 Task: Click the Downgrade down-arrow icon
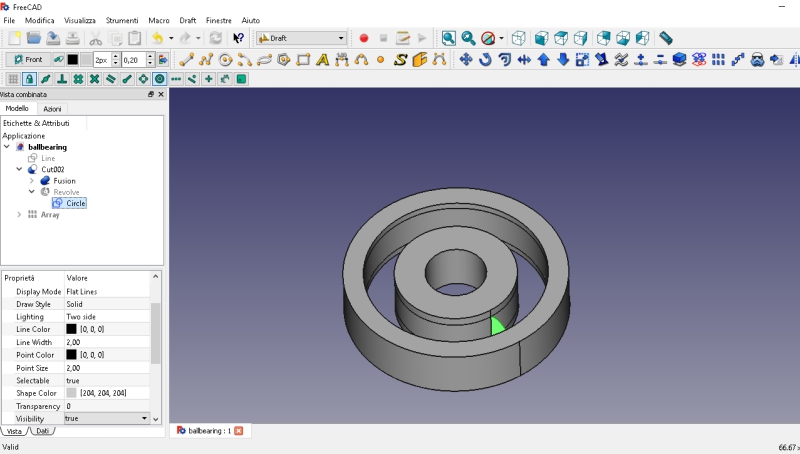pyautogui.click(x=563, y=60)
